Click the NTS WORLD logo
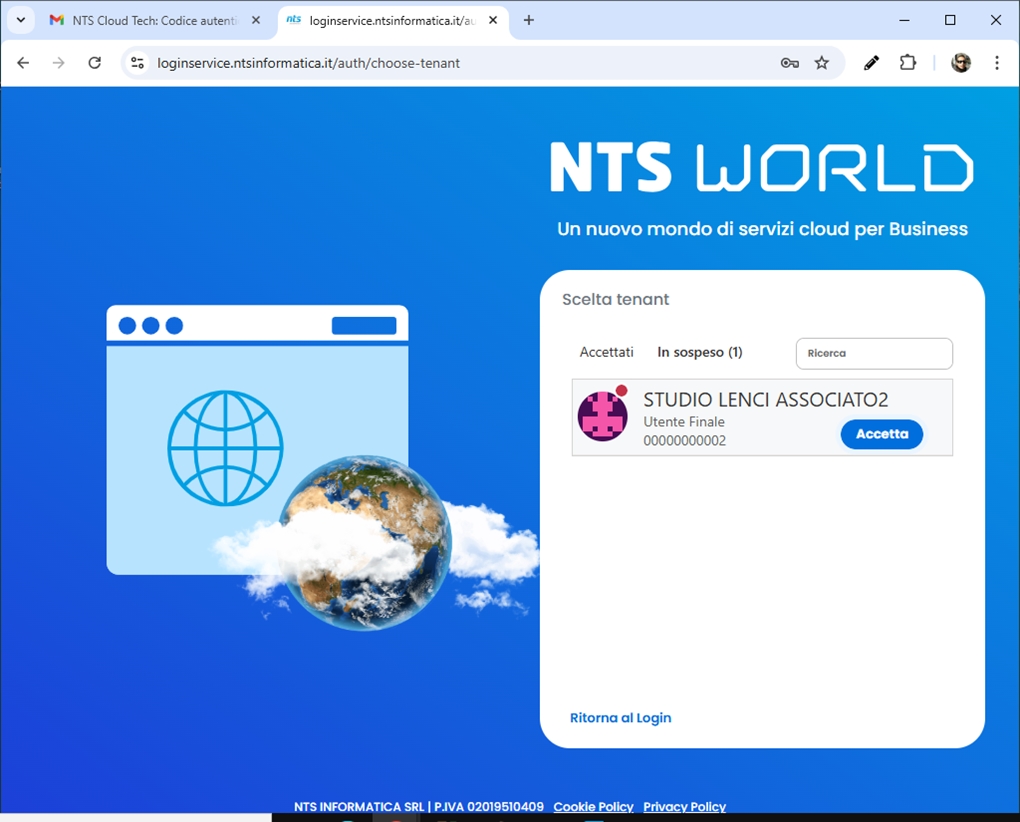Screen dimensions: 1020x822 [x=762, y=167]
